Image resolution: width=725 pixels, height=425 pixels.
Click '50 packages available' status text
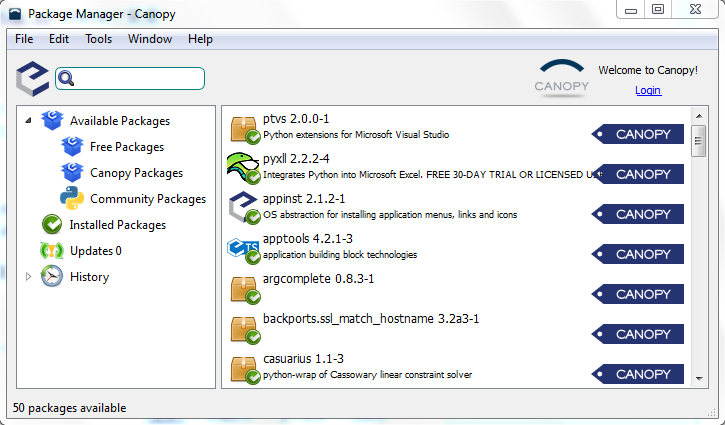(x=69, y=408)
